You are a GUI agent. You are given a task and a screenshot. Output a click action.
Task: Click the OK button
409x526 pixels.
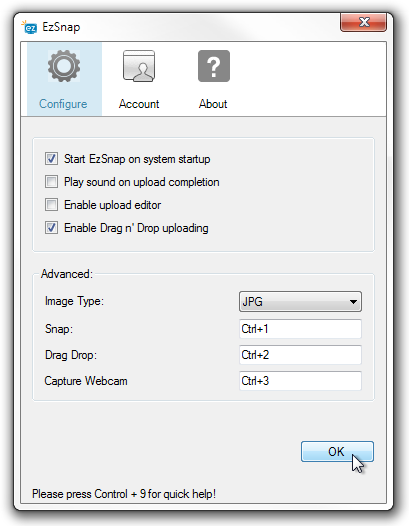coord(337,452)
